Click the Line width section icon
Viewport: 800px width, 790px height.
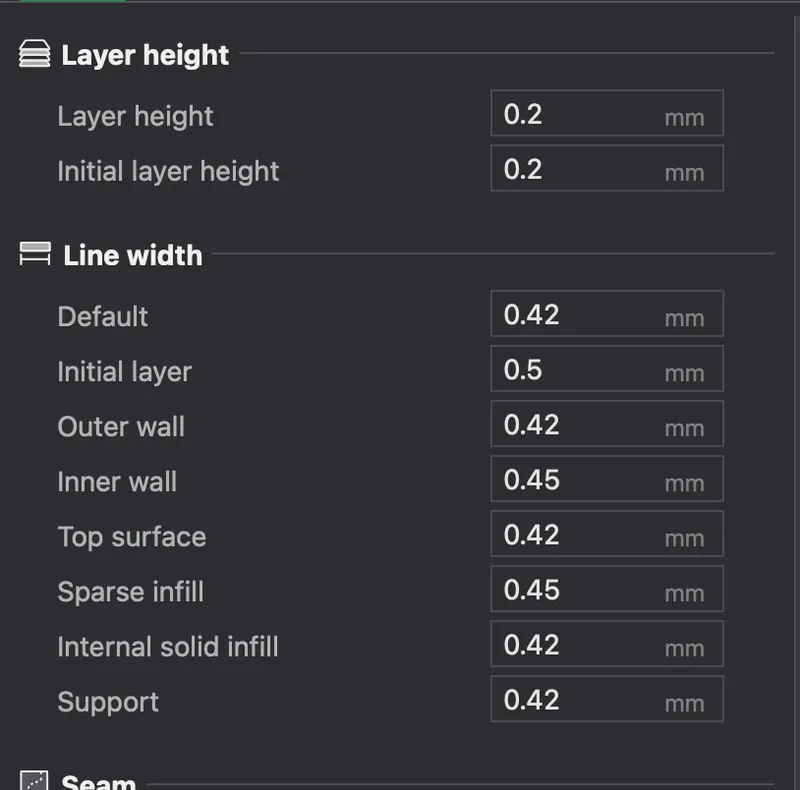[35, 254]
